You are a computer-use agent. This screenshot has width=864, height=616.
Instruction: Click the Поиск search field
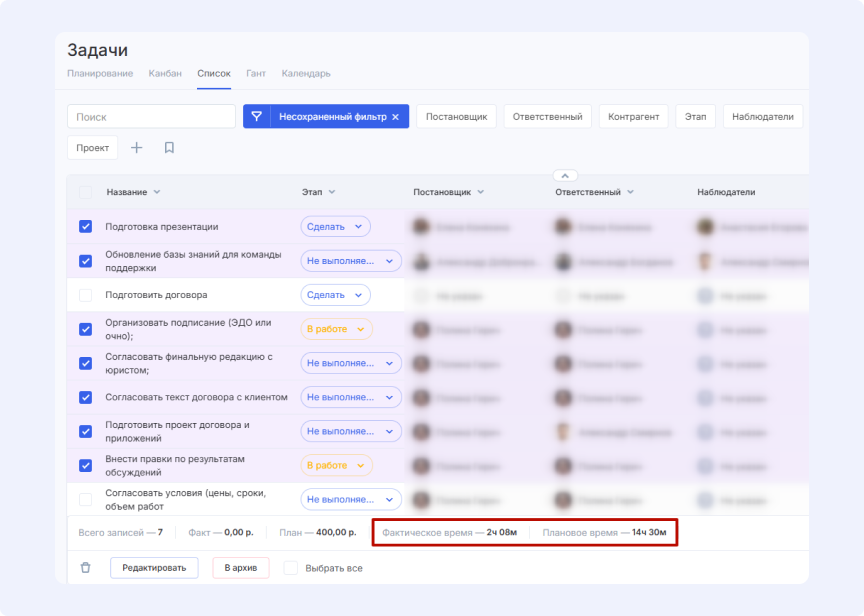pyautogui.click(x=151, y=117)
